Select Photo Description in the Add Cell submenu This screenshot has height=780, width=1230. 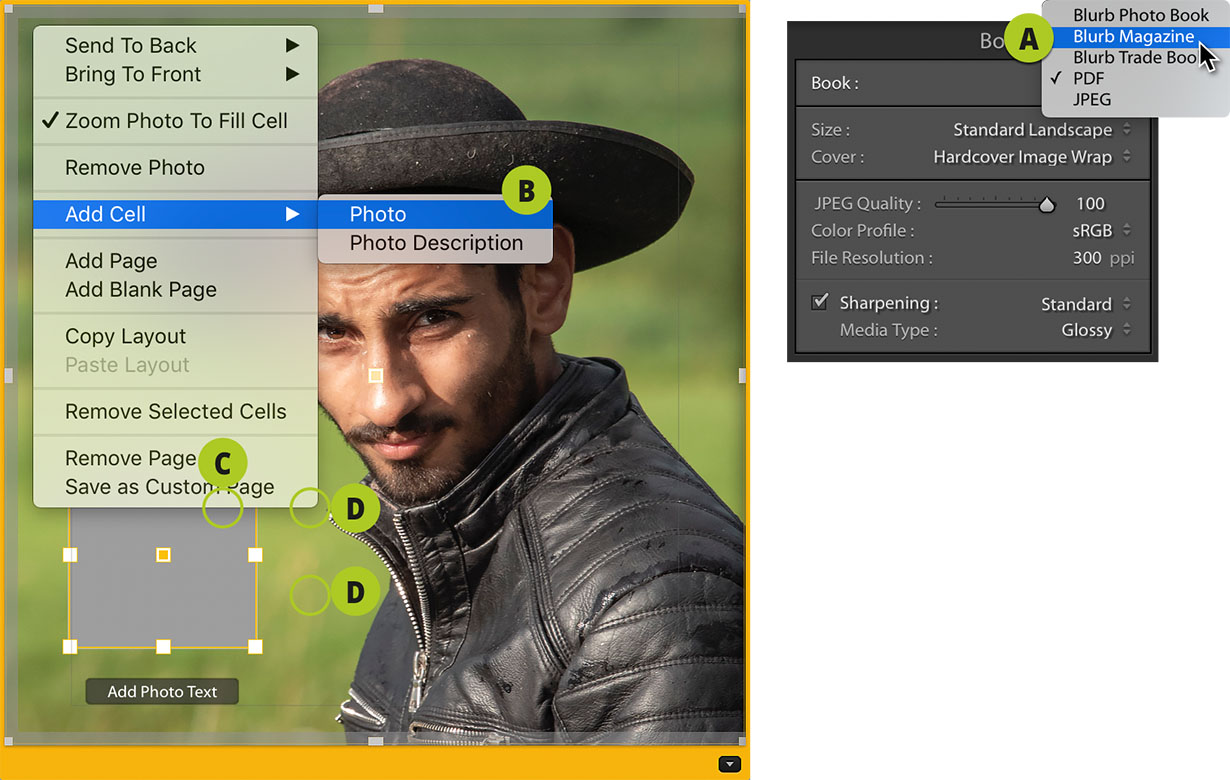(x=435, y=243)
